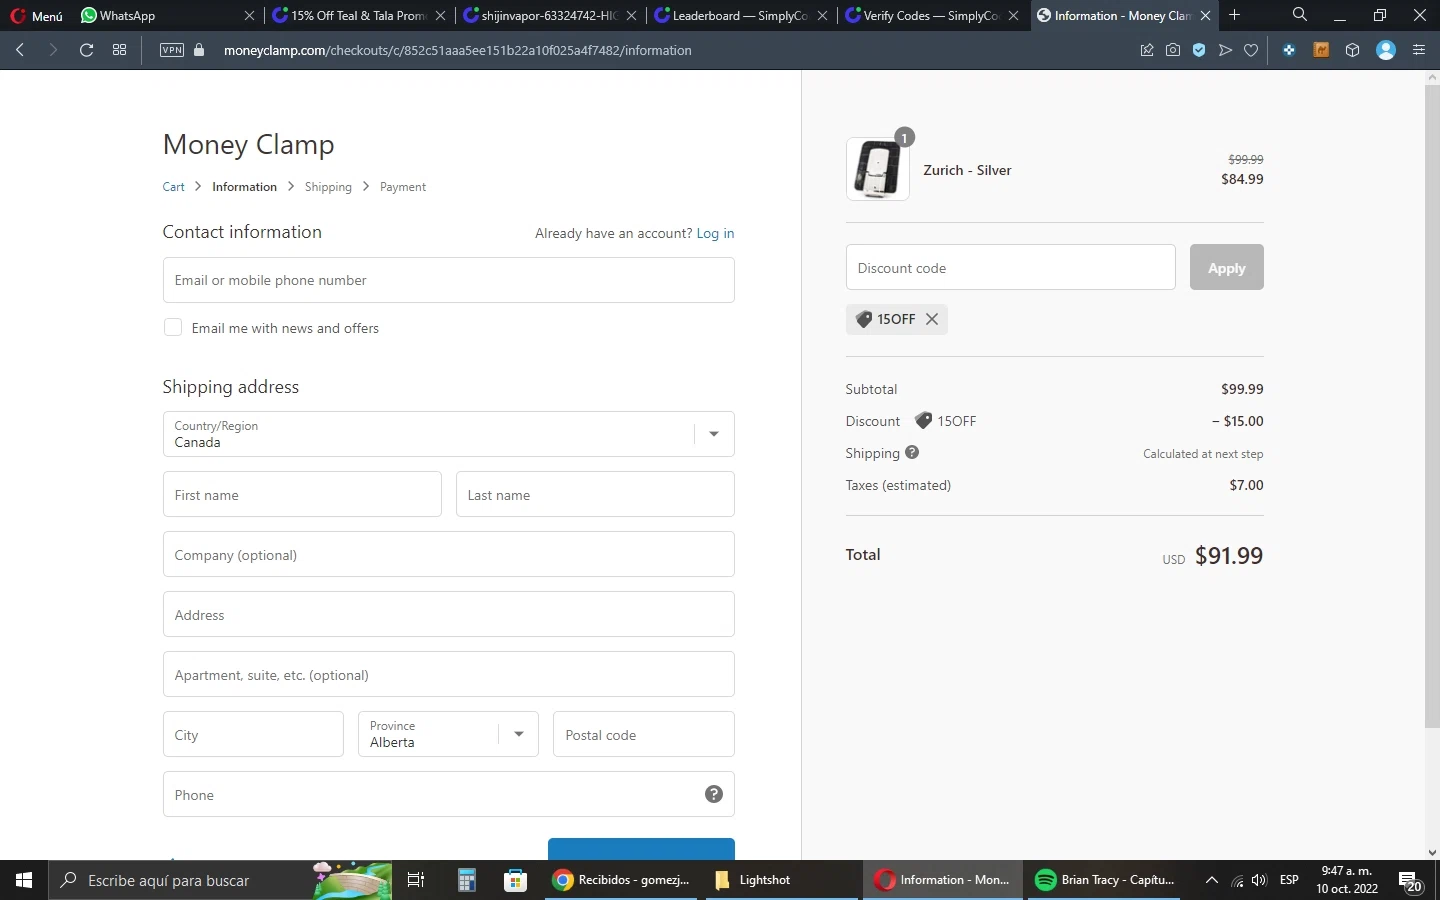Open a new tab with plus button
This screenshot has height=900, width=1440.
pos(1235,15)
